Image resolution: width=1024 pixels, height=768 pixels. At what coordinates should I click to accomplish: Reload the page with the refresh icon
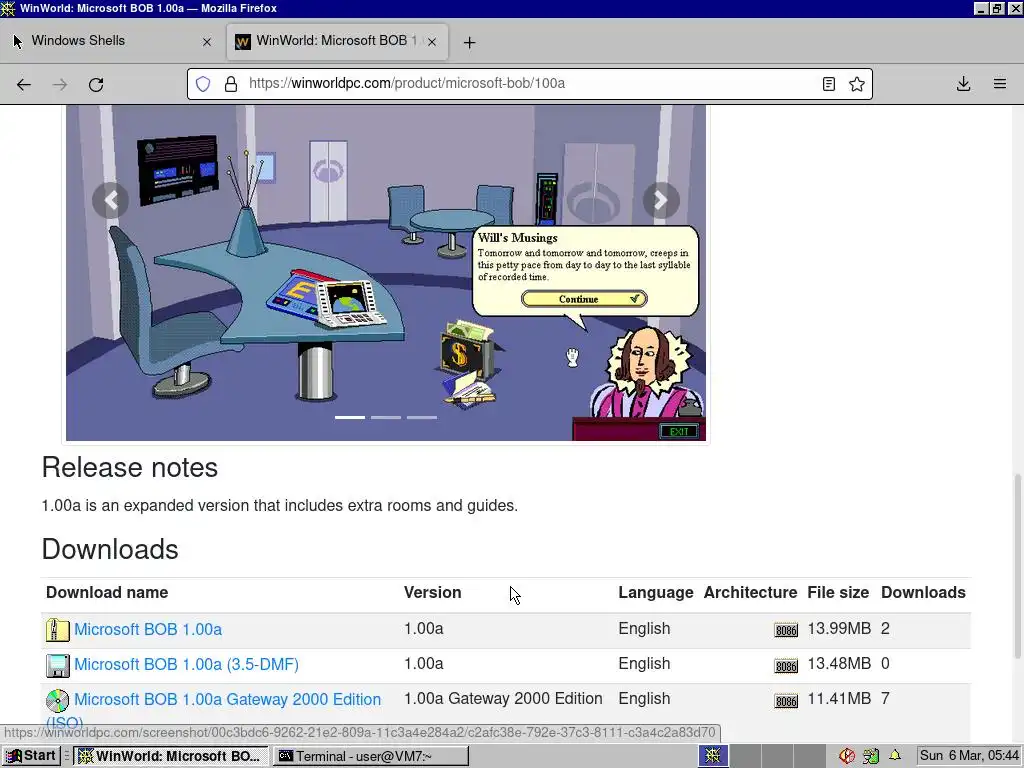pyautogui.click(x=96, y=84)
